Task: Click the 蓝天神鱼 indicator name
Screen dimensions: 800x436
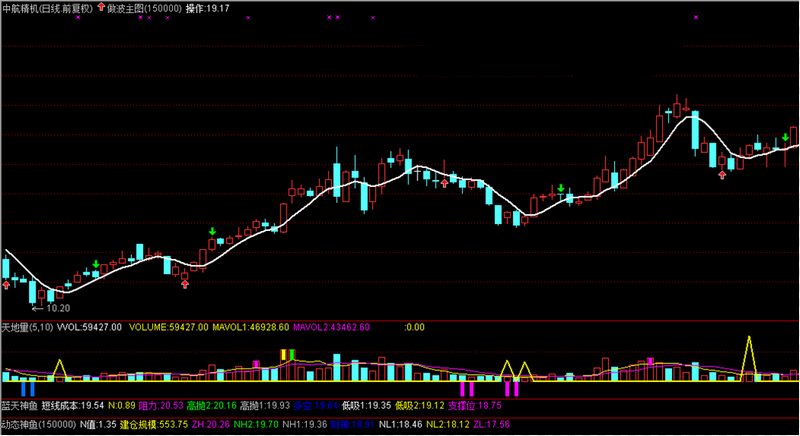Action: click(x=19, y=405)
